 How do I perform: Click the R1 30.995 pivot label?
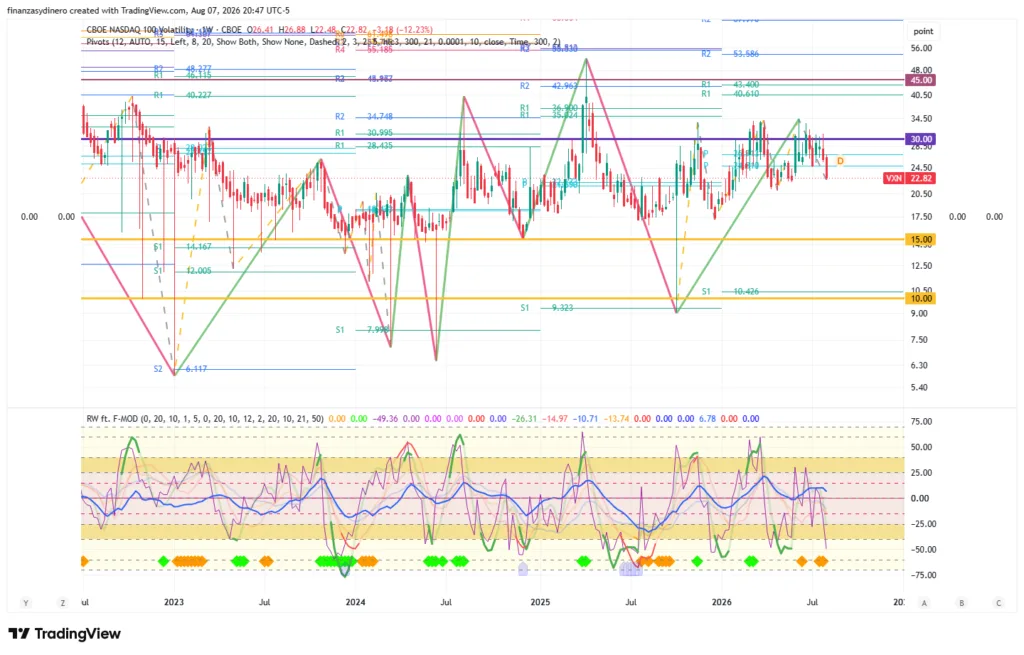click(x=364, y=133)
